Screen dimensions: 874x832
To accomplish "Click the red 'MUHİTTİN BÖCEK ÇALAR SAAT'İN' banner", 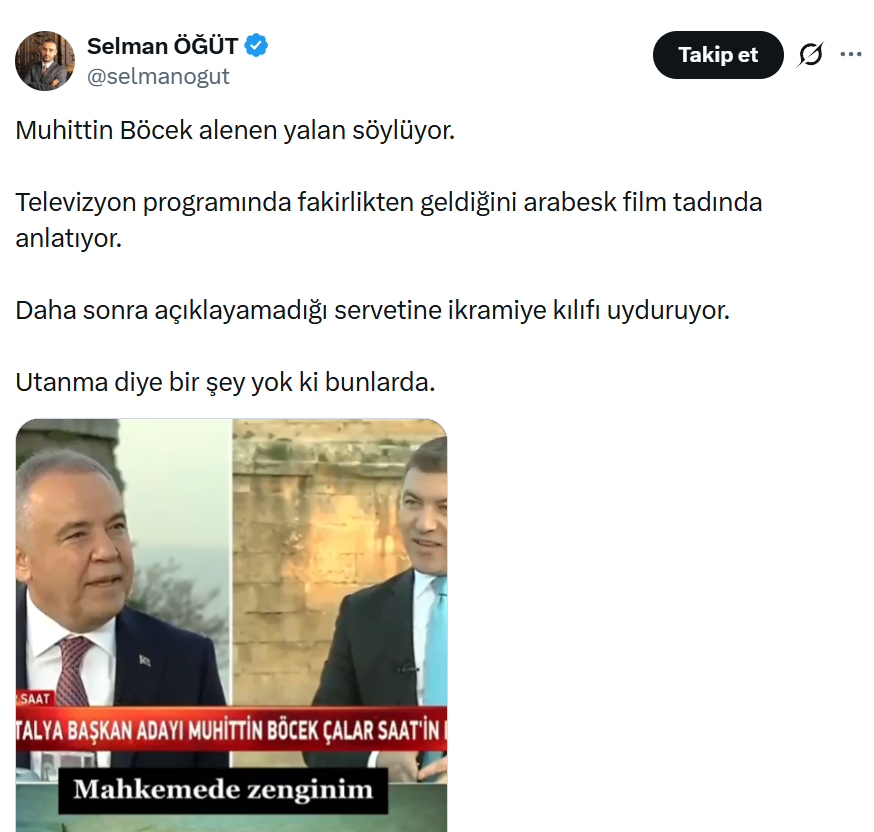I will 231,729.
